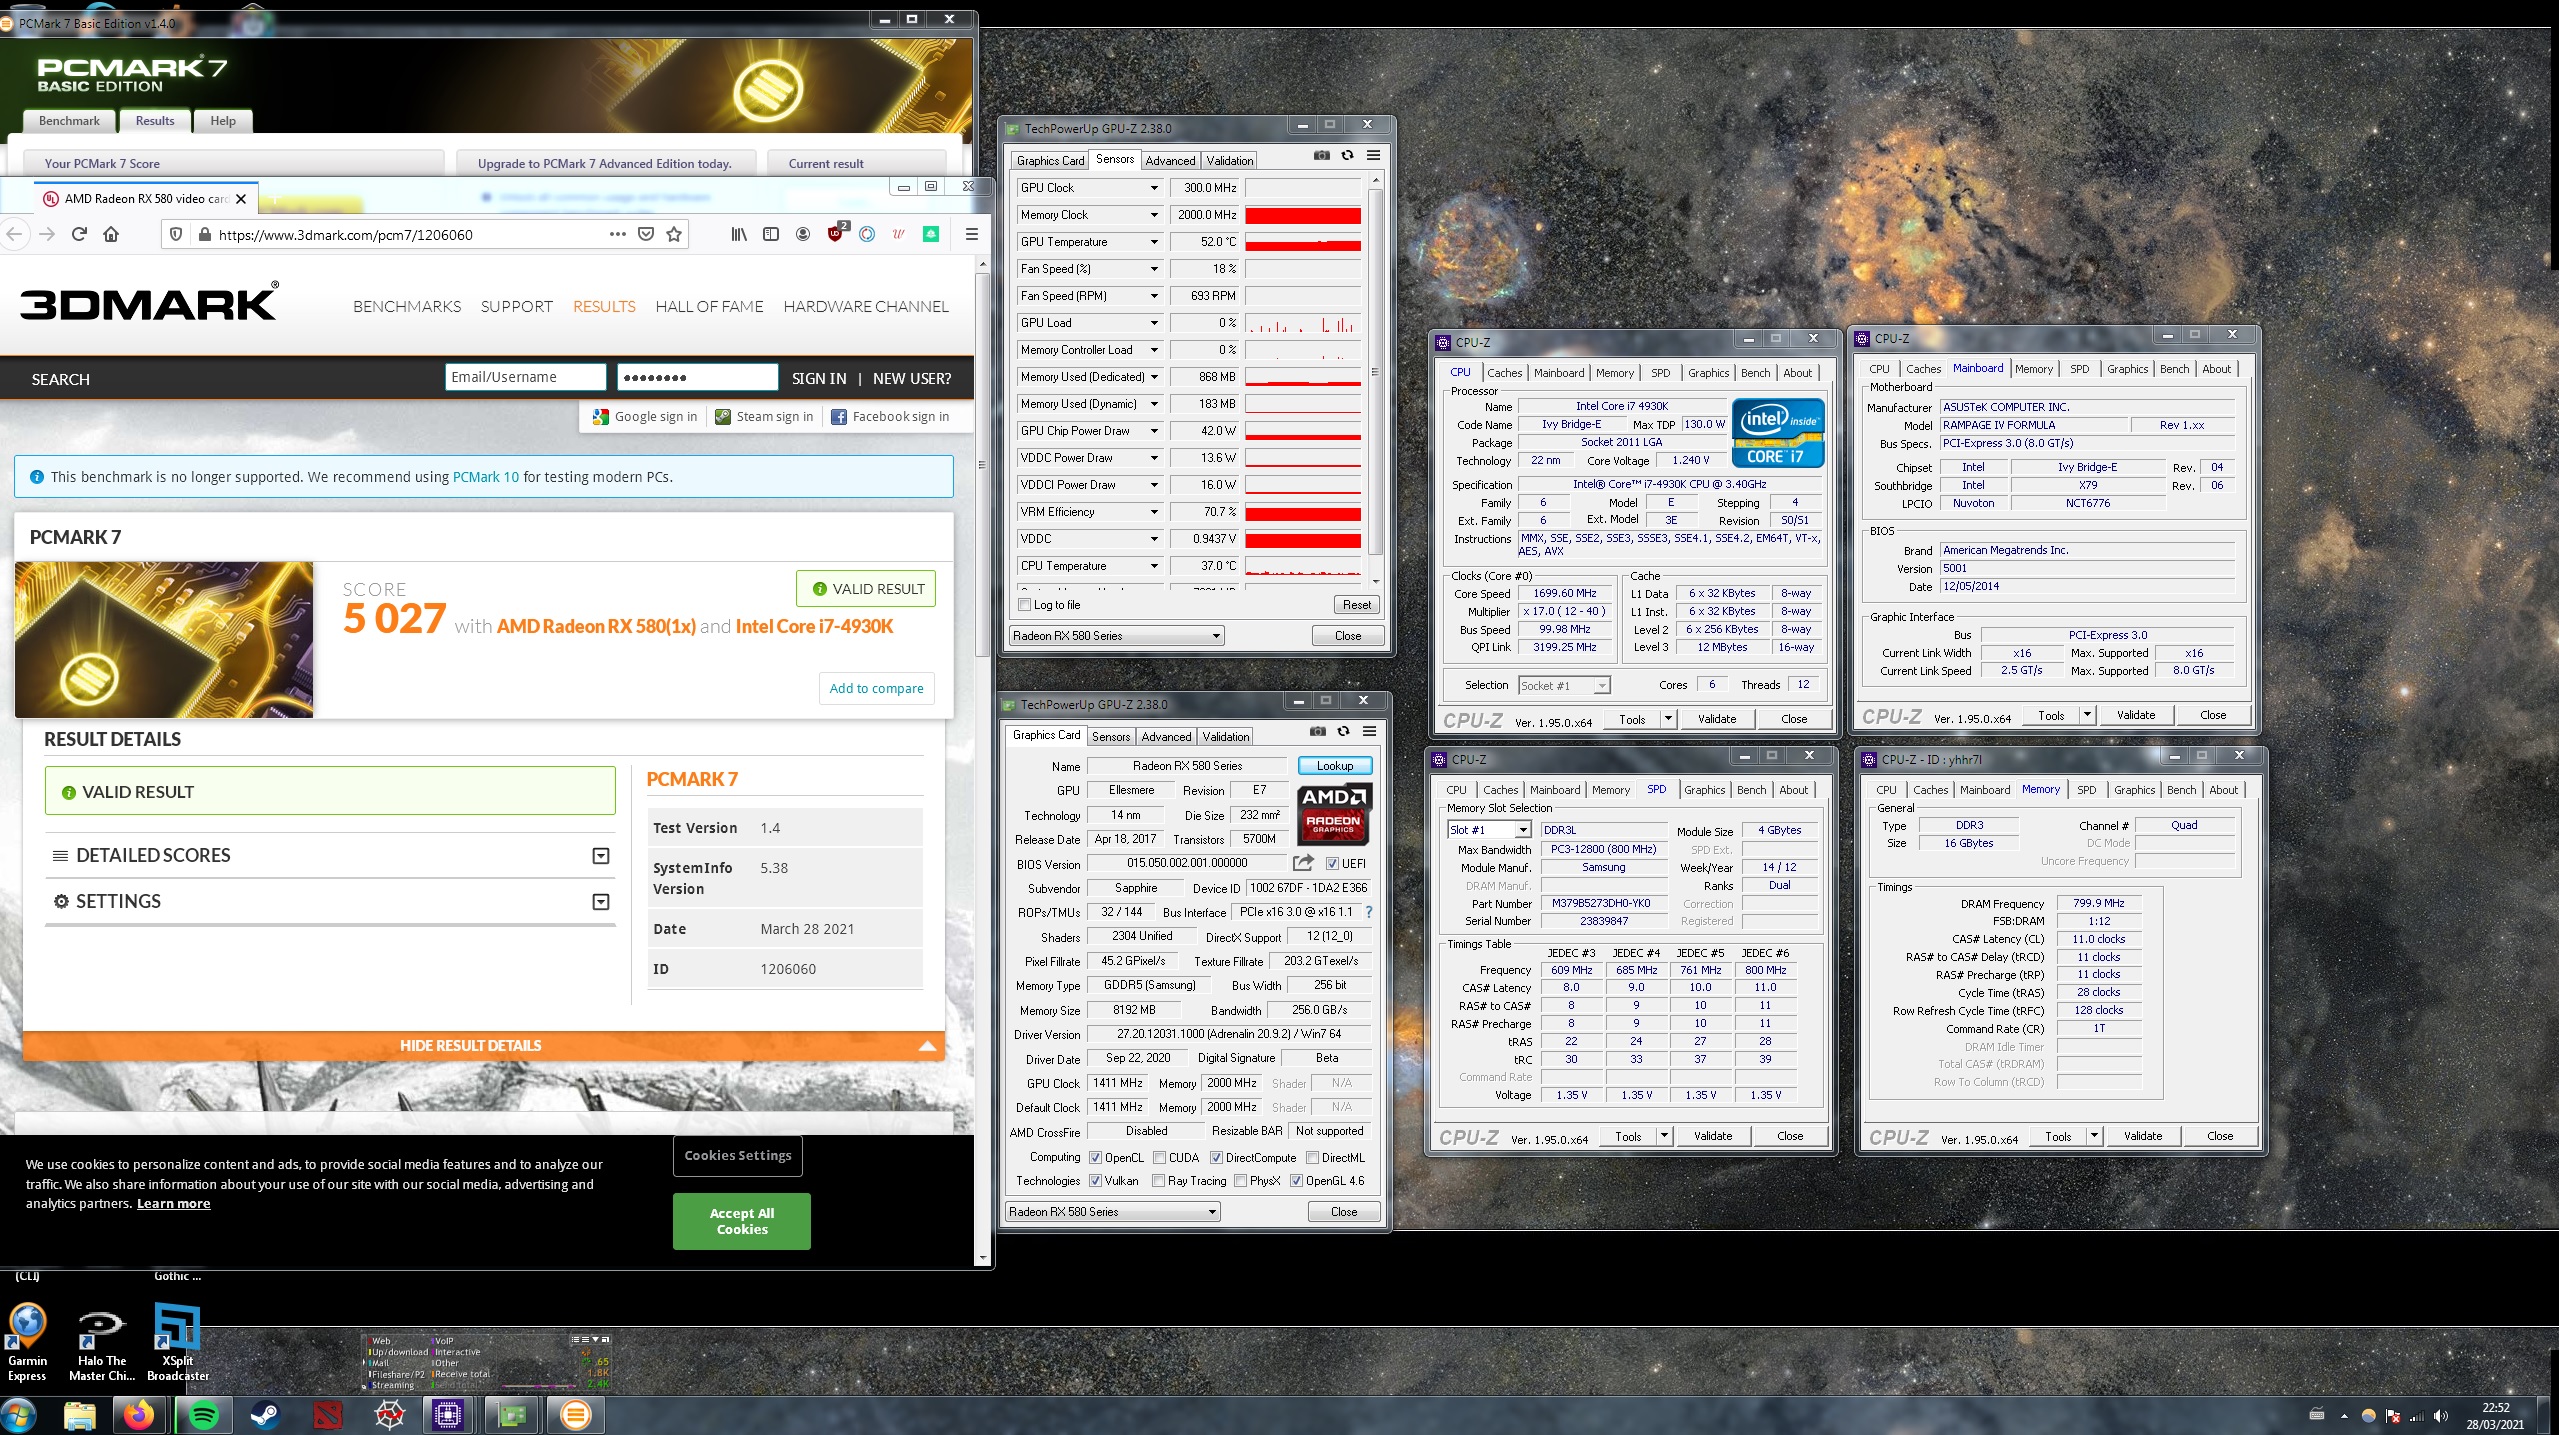This screenshot has width=2559, height=1435.
Task: Open the GPU Temperature sensor dropdown arrow
Action: pos(1153,242)
